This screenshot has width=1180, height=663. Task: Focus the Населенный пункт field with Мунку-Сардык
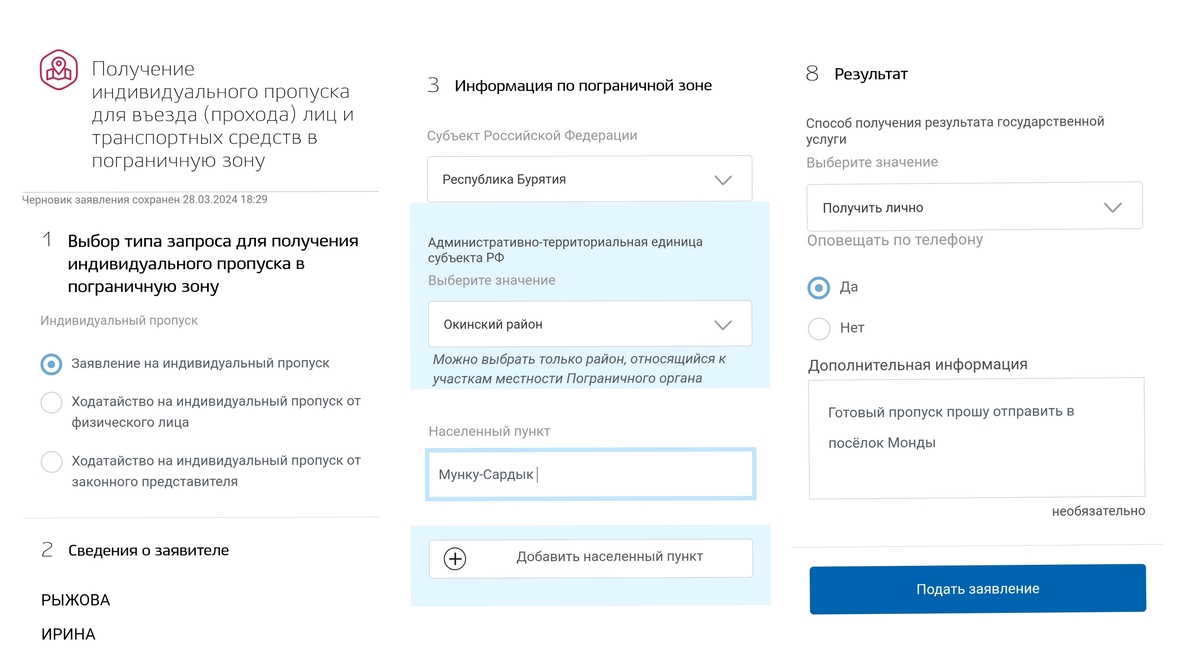(x=591, y=474)
